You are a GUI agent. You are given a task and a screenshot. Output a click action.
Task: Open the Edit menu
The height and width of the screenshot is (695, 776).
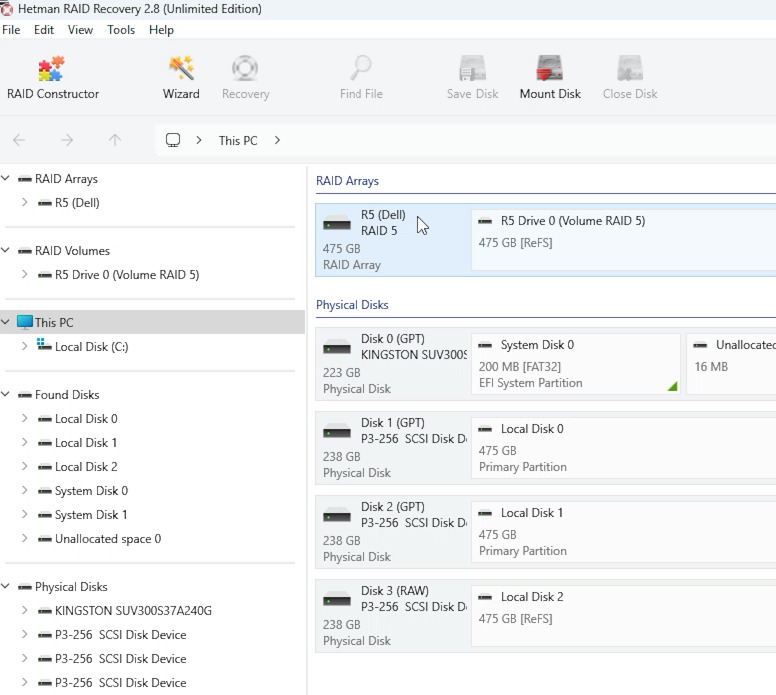[x=44, y=30]
